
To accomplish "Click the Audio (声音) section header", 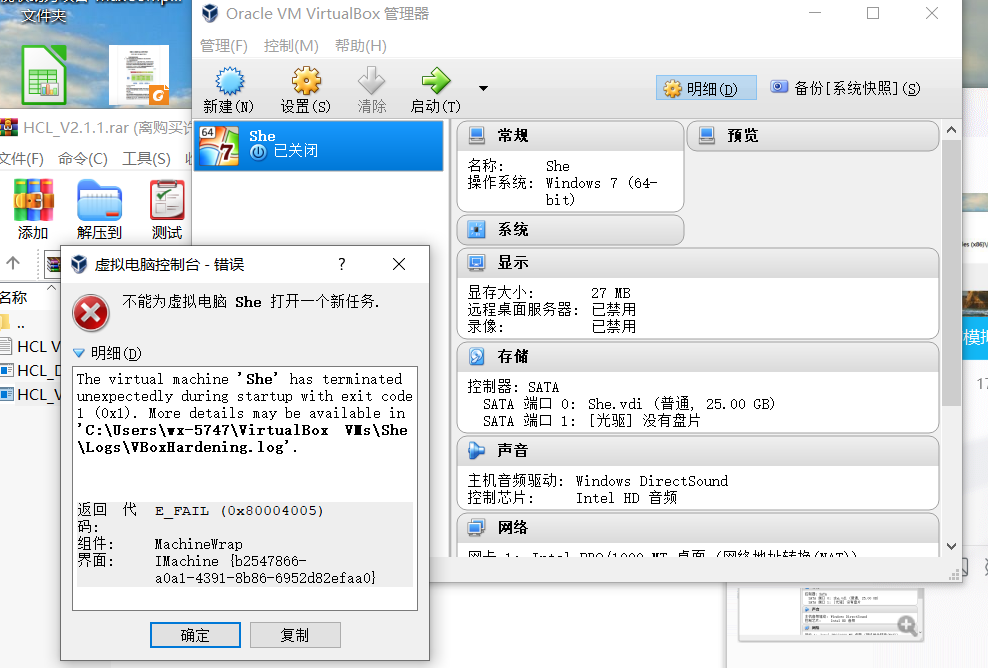I will click(x=698, y=451).
